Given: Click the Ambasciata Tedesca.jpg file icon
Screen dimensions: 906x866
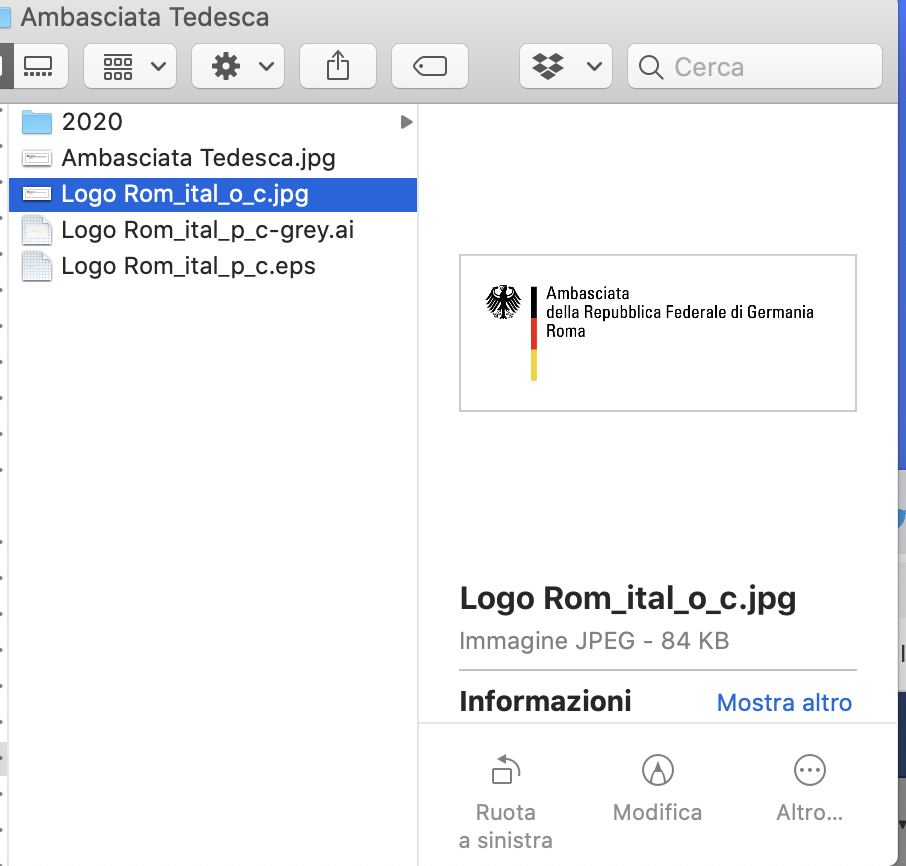Looking at the screenshot, I should click(36, 158).
